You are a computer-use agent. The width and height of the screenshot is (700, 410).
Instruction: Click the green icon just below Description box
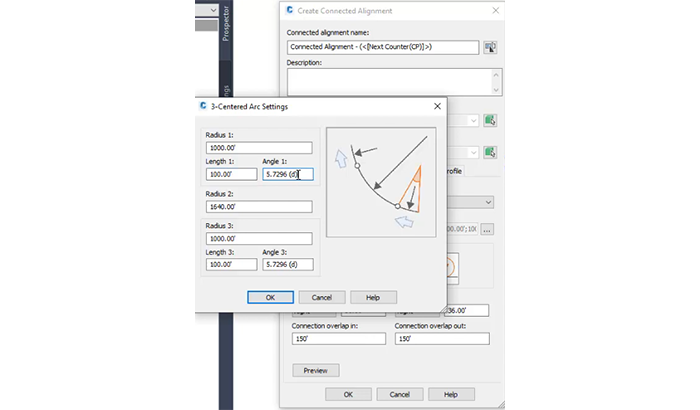pos(490,121)
